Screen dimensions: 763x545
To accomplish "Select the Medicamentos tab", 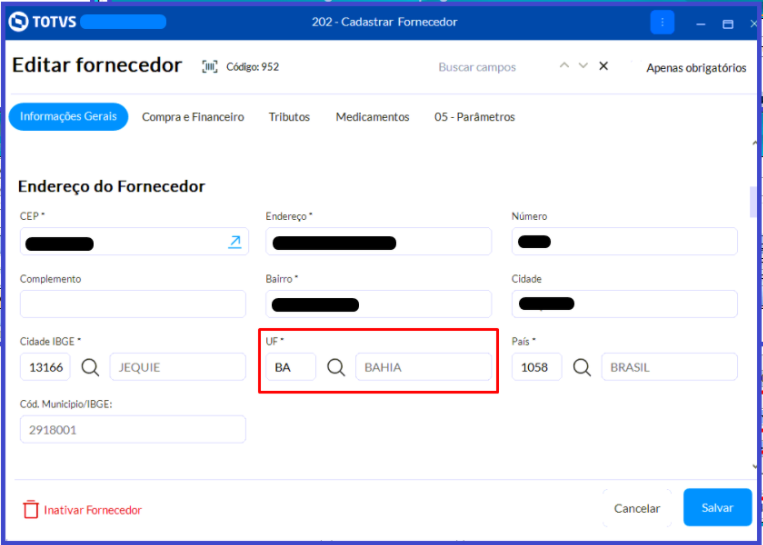I will point(372,117).
